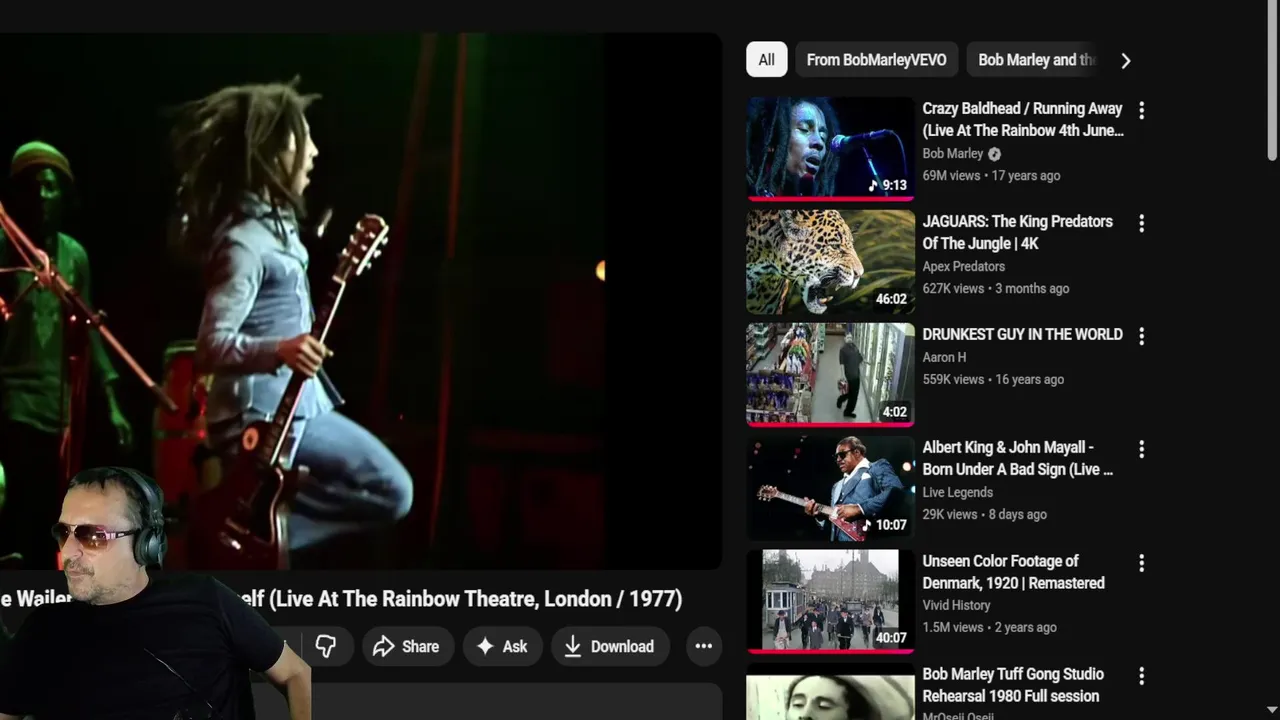Click 69M views • 17 years ago text

click(991, 175)
